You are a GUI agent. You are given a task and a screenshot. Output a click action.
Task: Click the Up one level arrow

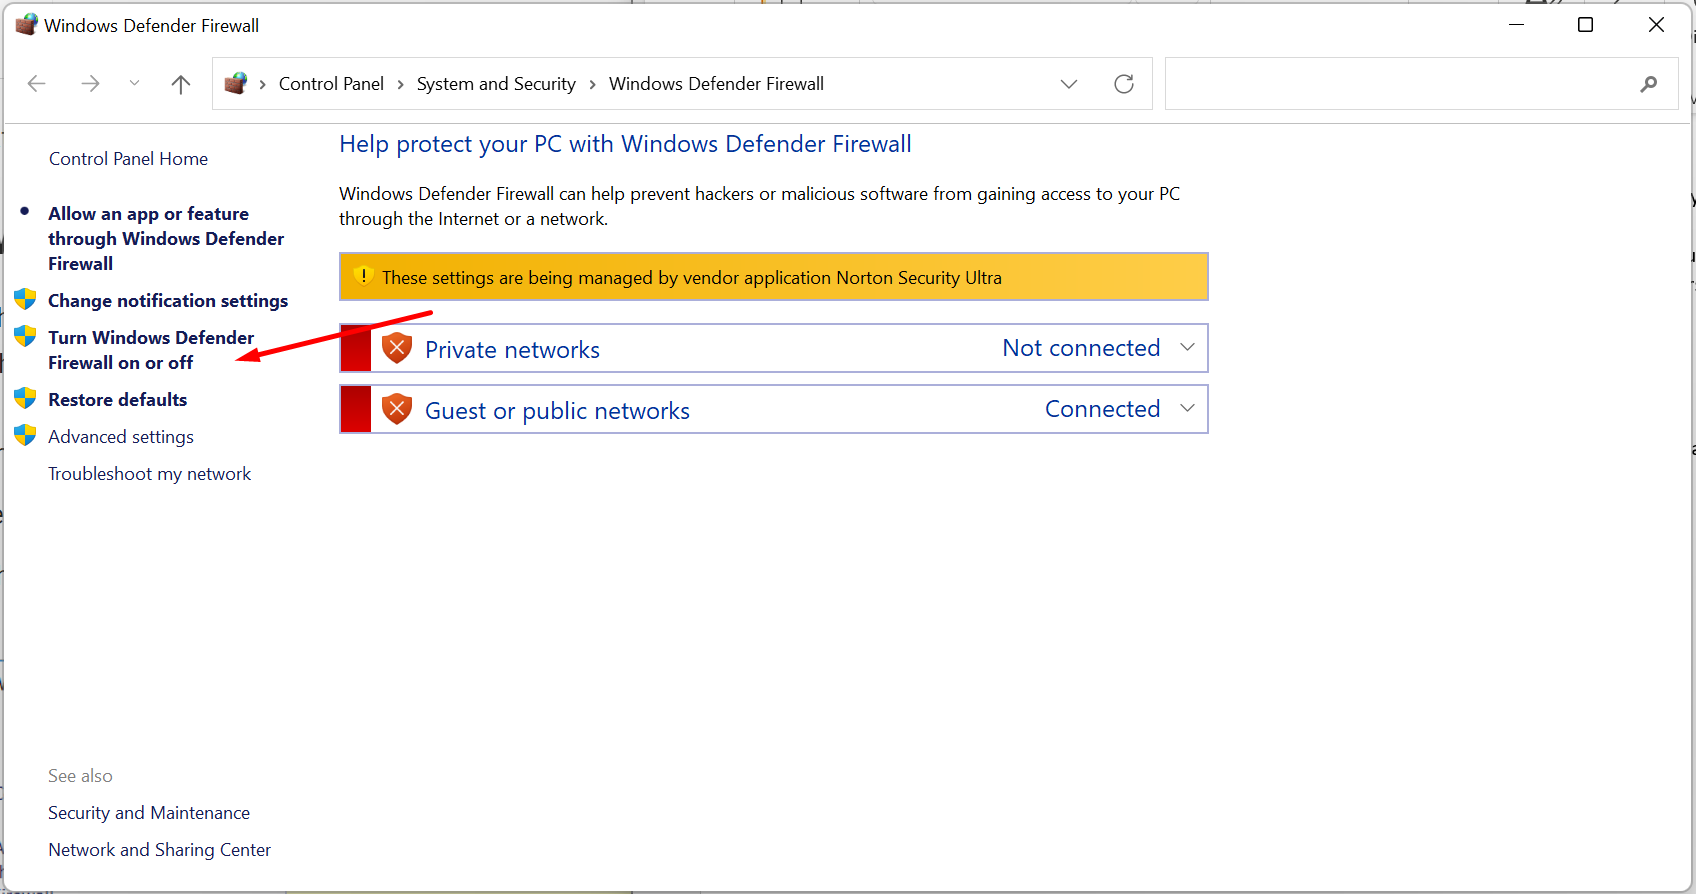180,84
